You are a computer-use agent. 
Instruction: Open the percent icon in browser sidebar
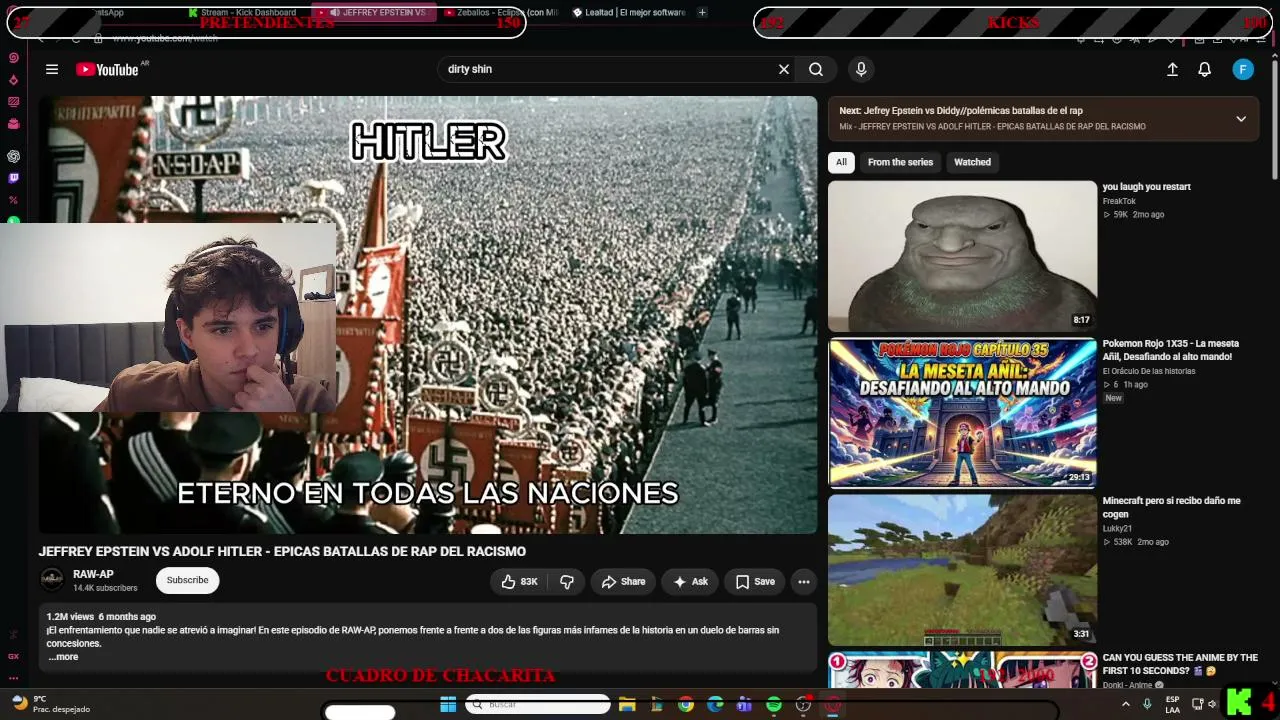[x=13, y=200]
